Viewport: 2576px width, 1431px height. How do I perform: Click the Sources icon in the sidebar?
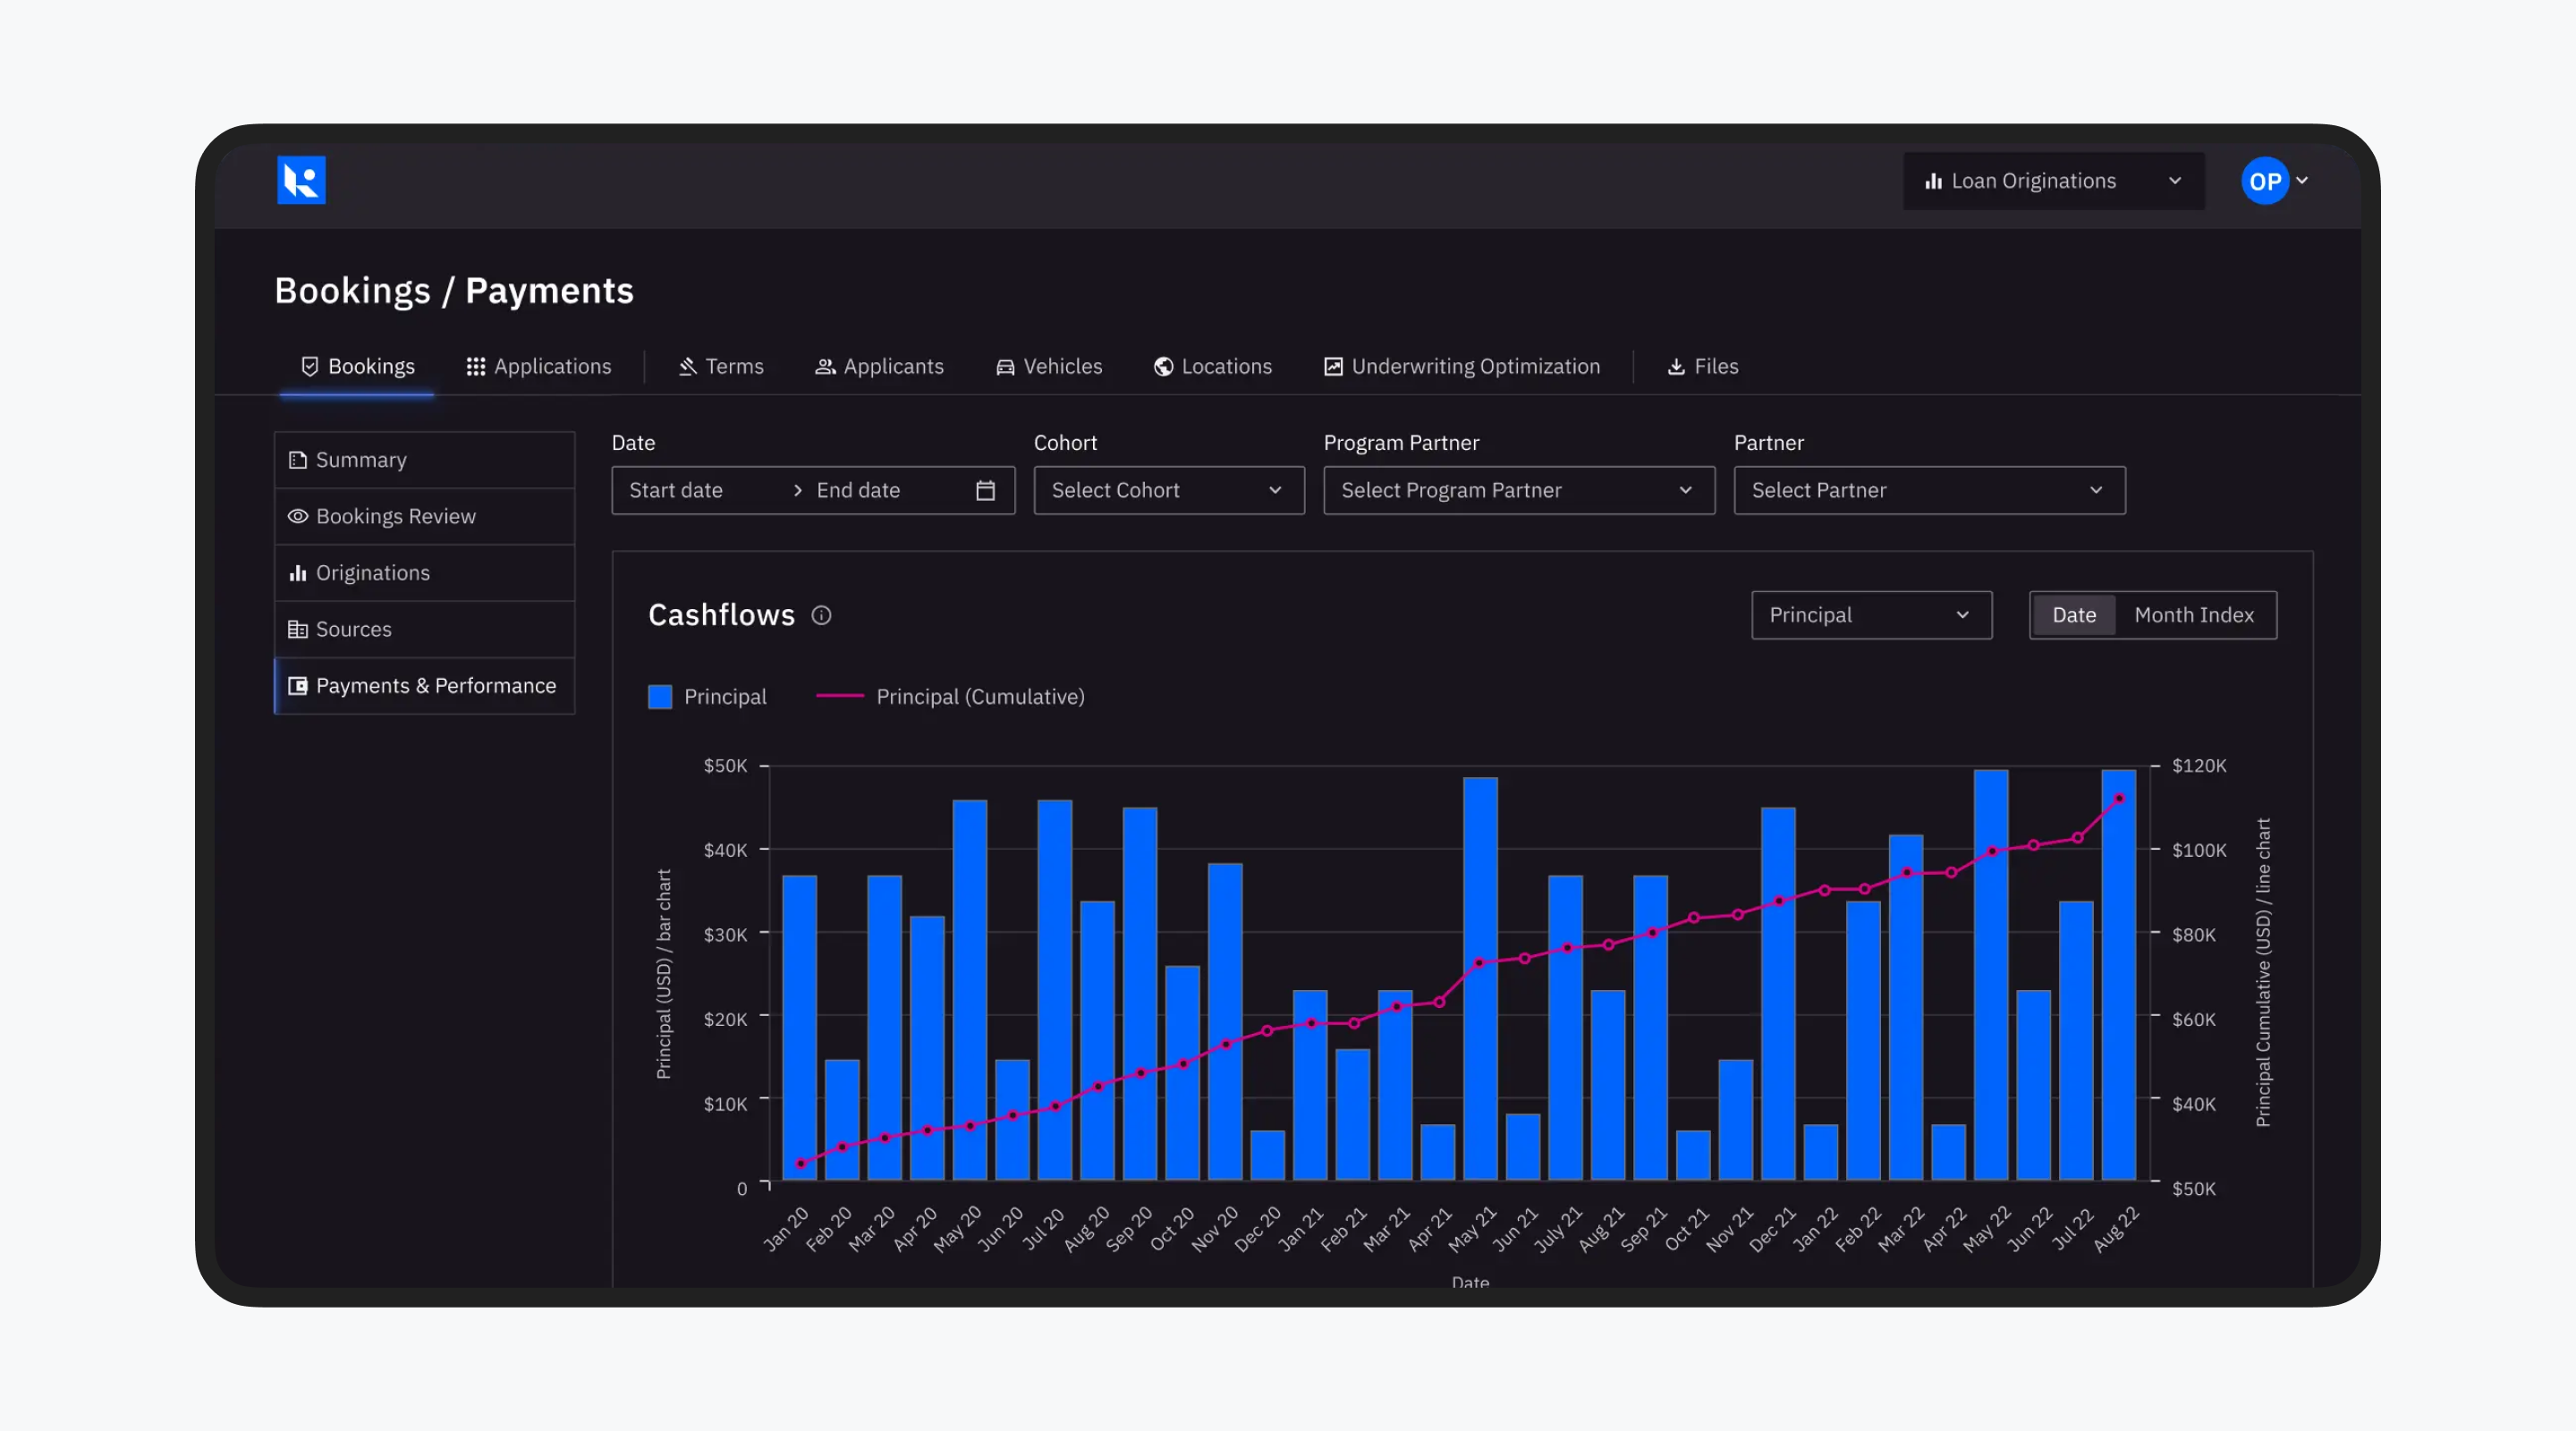pyautogui.click(x=297, y=629)
